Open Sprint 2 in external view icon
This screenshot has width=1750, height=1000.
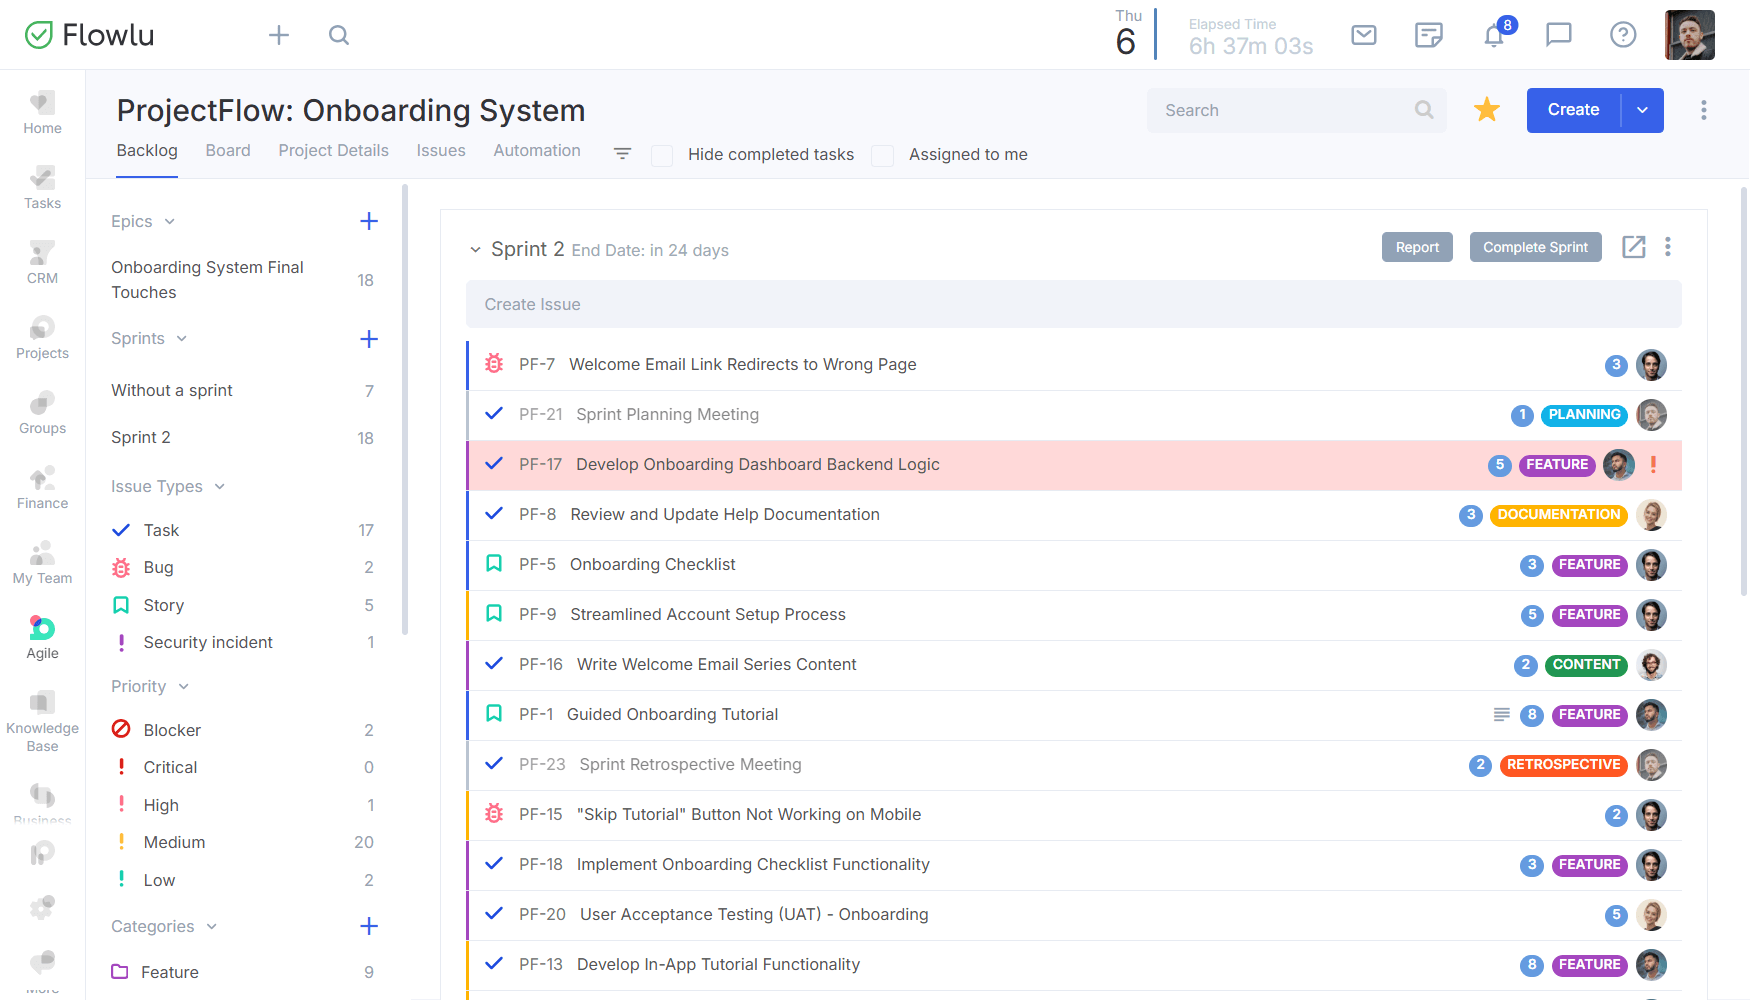(x=1633, y=247)
